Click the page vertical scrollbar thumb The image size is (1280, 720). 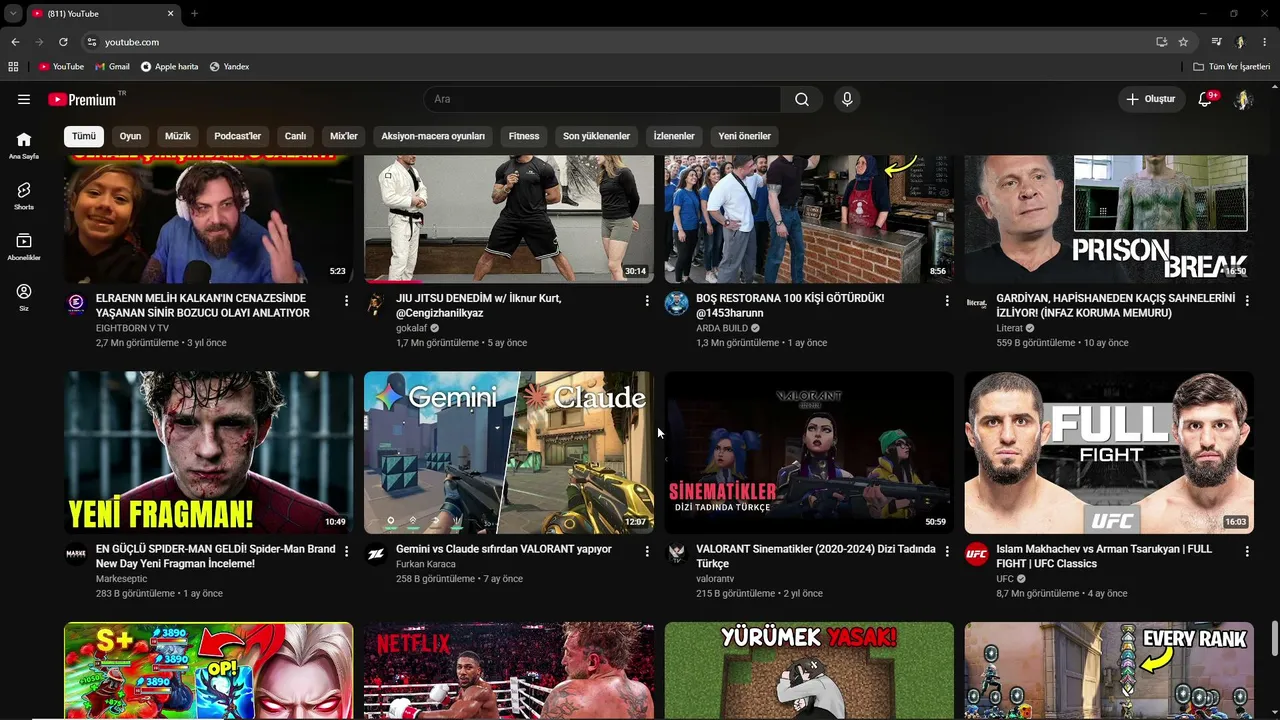coord(1274,639)
